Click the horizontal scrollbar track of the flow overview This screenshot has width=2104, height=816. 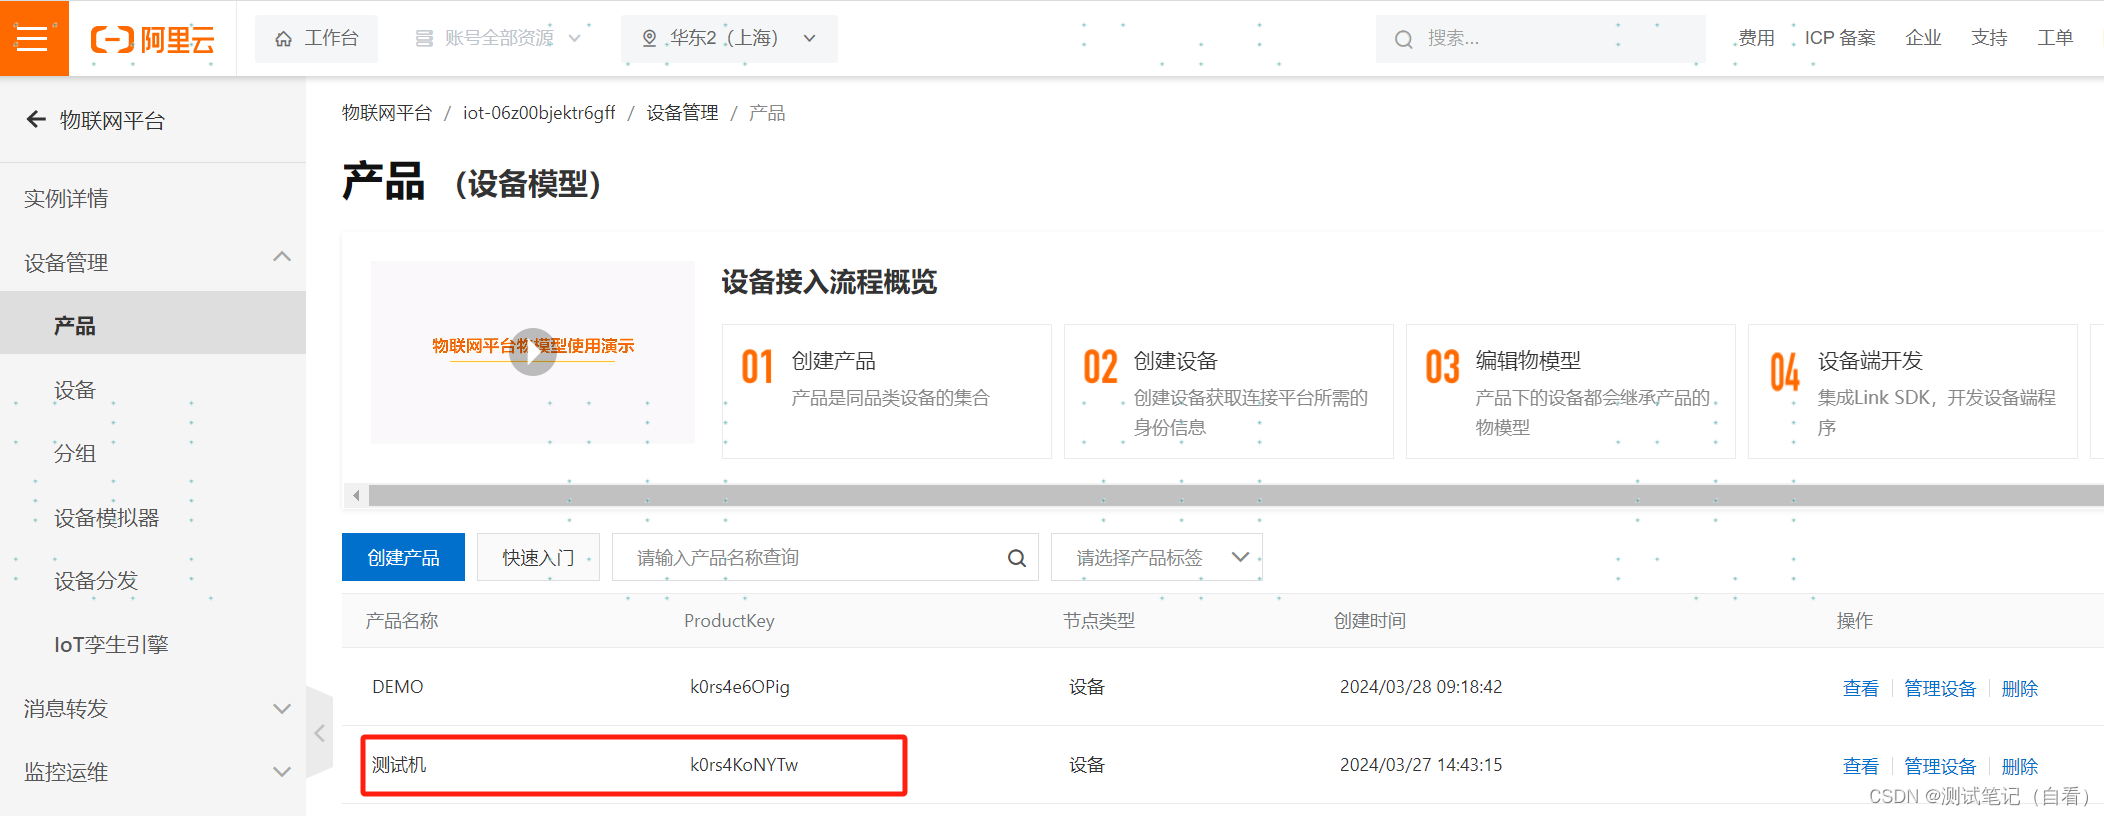(1236, 495)
